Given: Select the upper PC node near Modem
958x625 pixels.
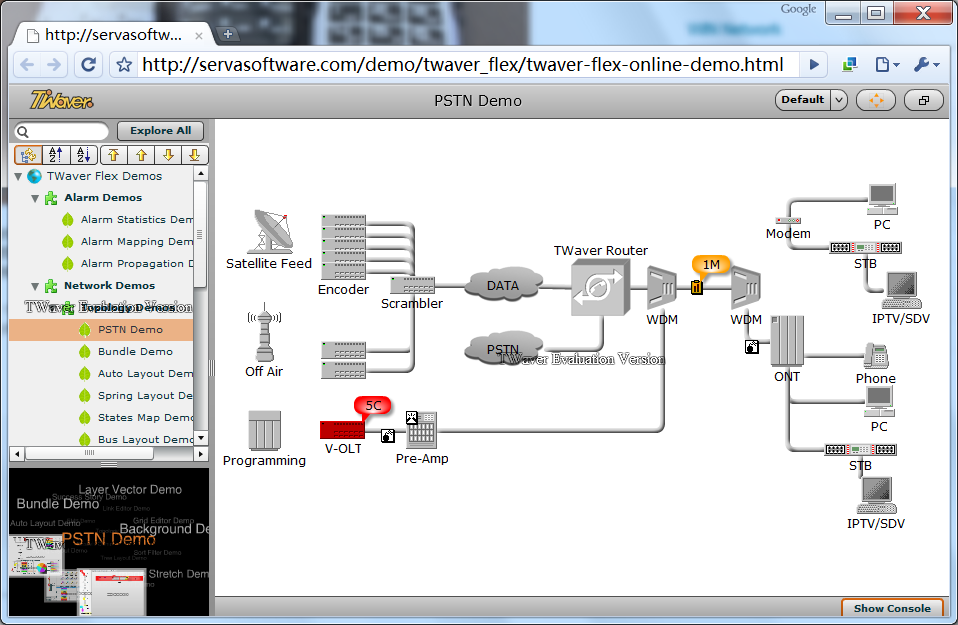Looking at the screenshot, I should (883, 199).
